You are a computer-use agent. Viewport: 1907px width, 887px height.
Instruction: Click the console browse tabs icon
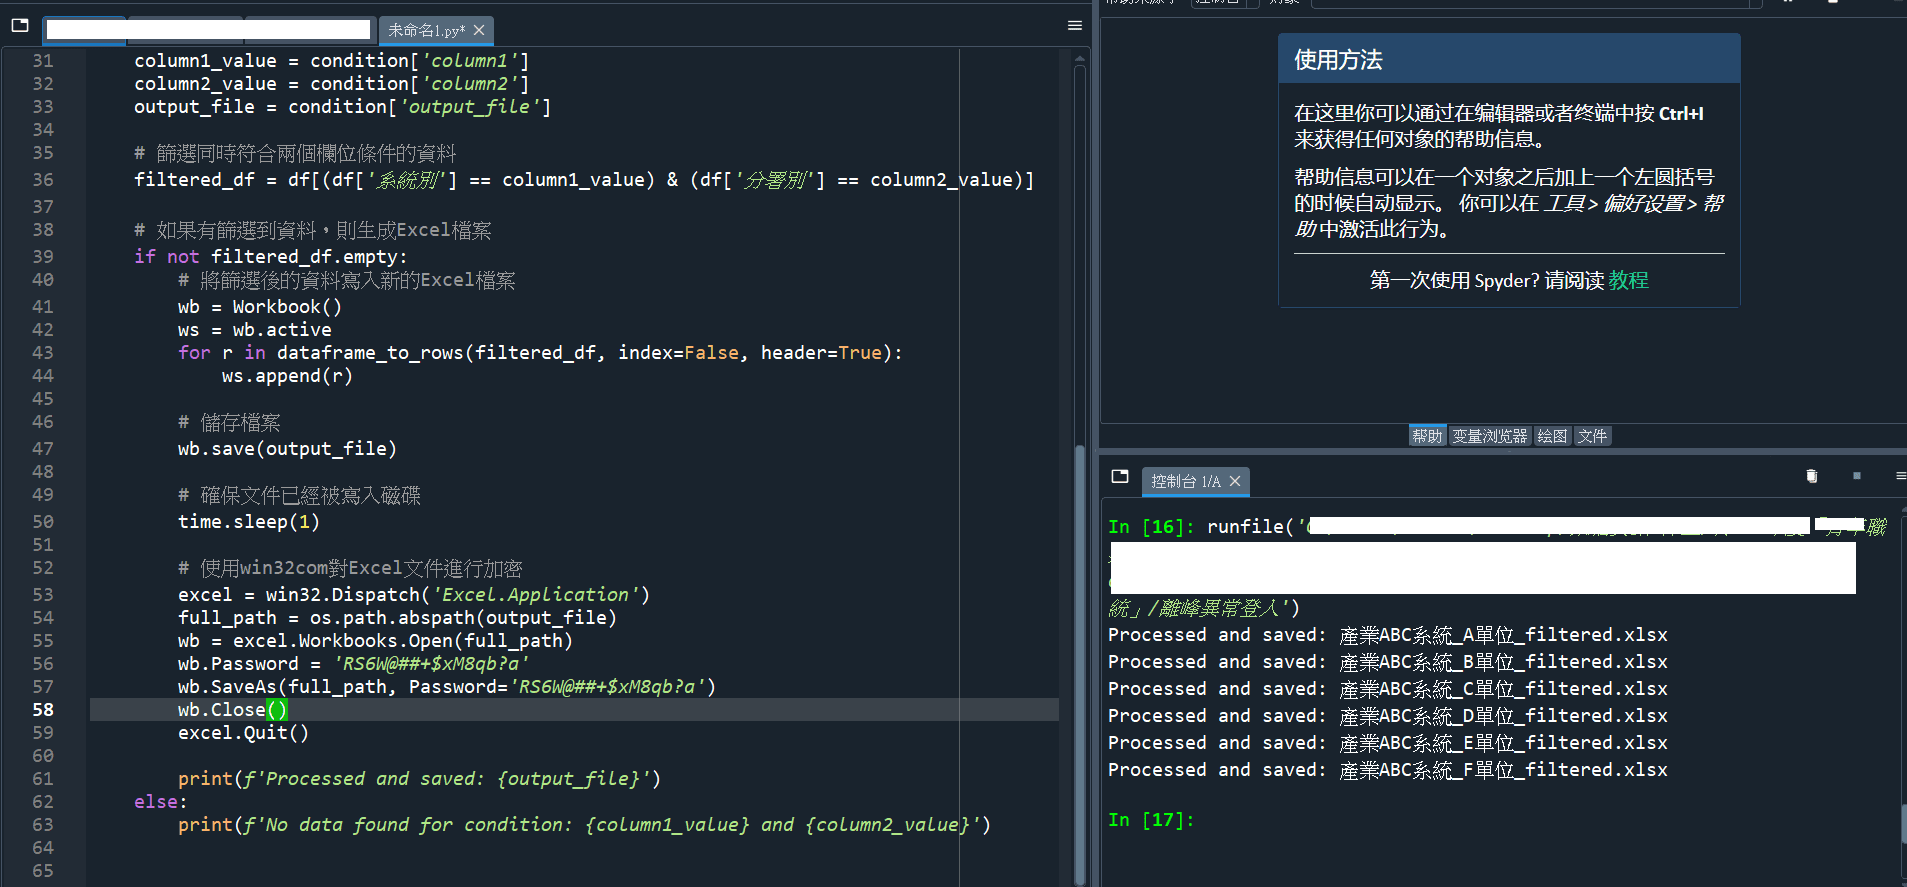(1120, 477)
